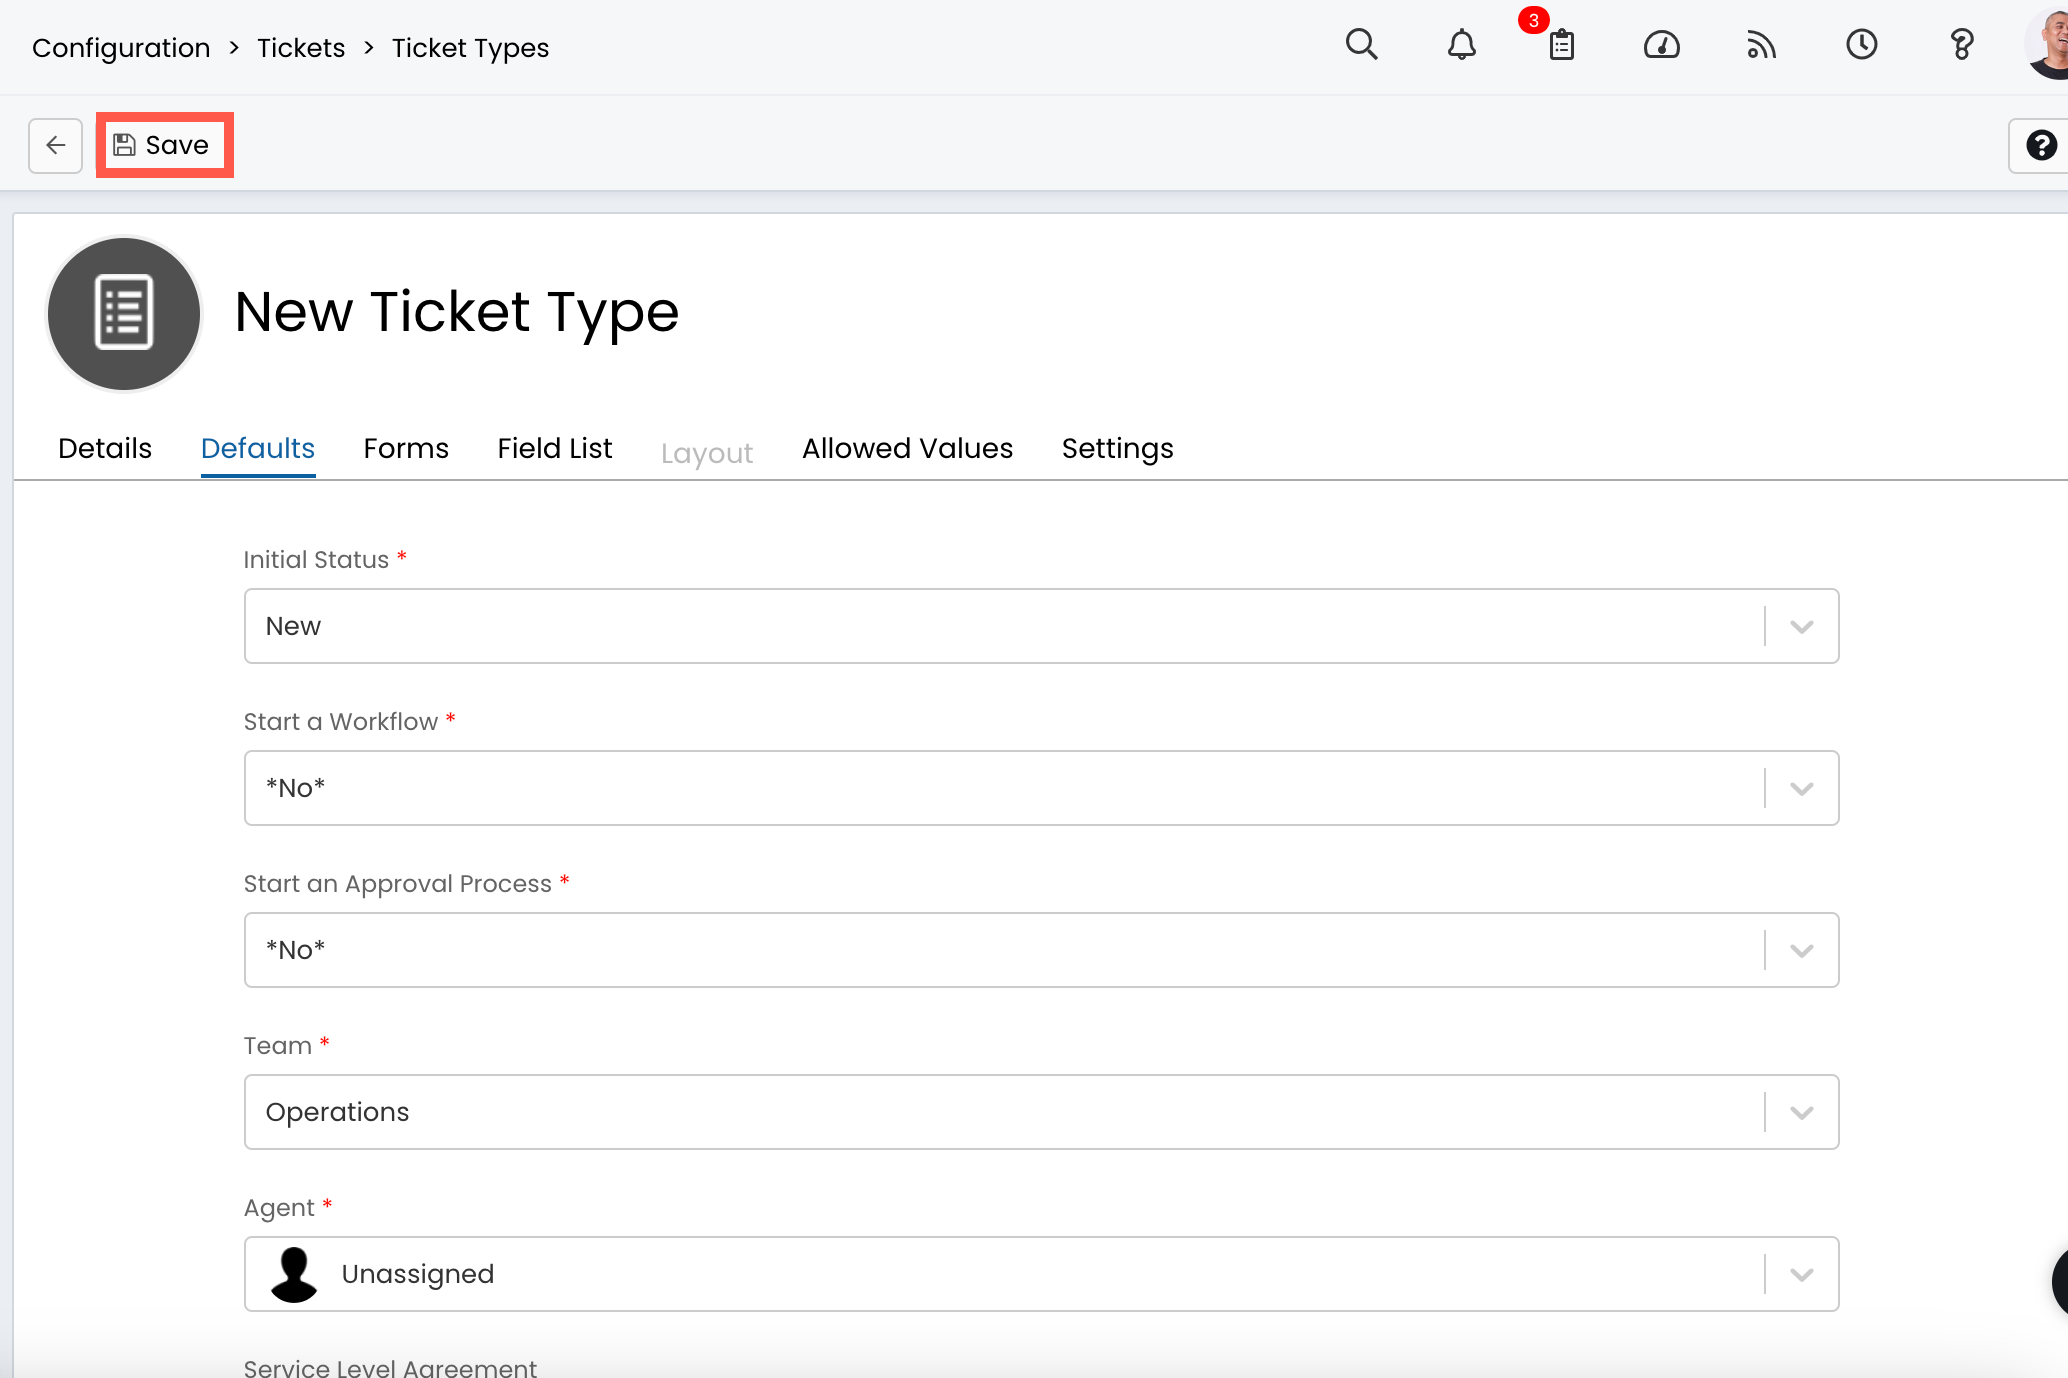Expand the Start an Approval Process dropdown
Image resolution: width=2068 pixels, height=1378 pixels.
pos(1801,950)
